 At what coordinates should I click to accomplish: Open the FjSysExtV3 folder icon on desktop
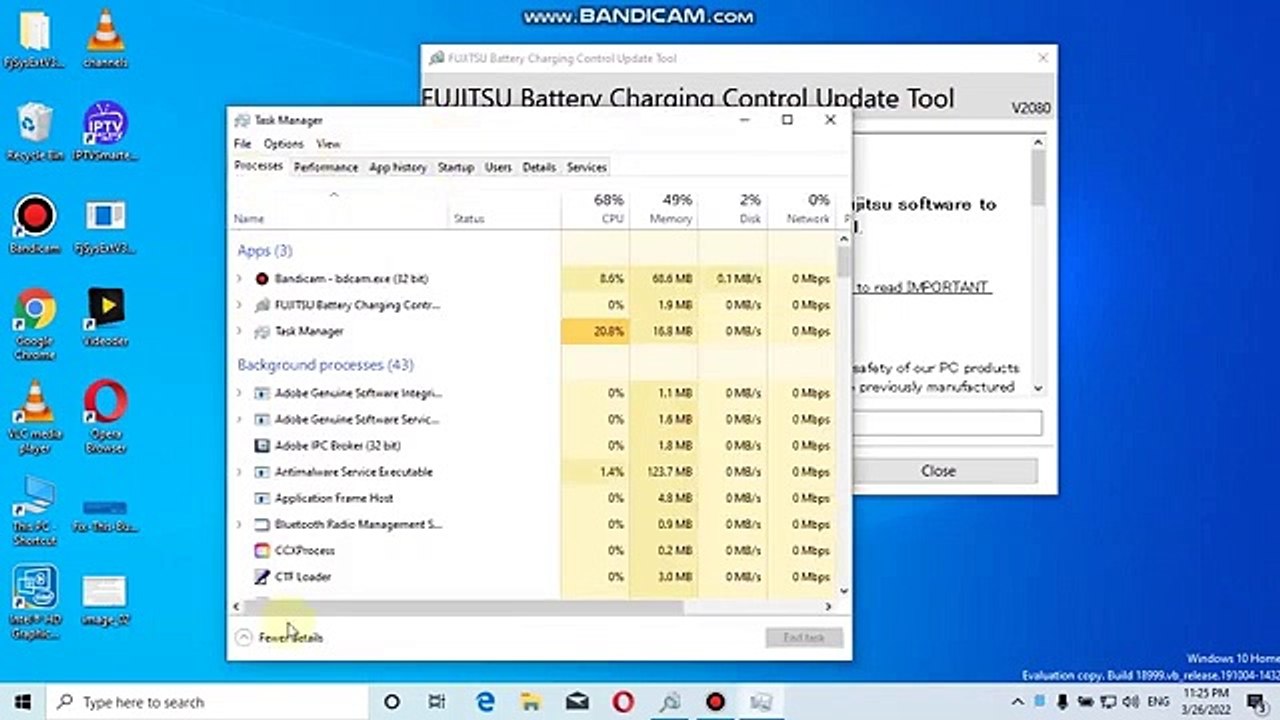pos(35,38)
